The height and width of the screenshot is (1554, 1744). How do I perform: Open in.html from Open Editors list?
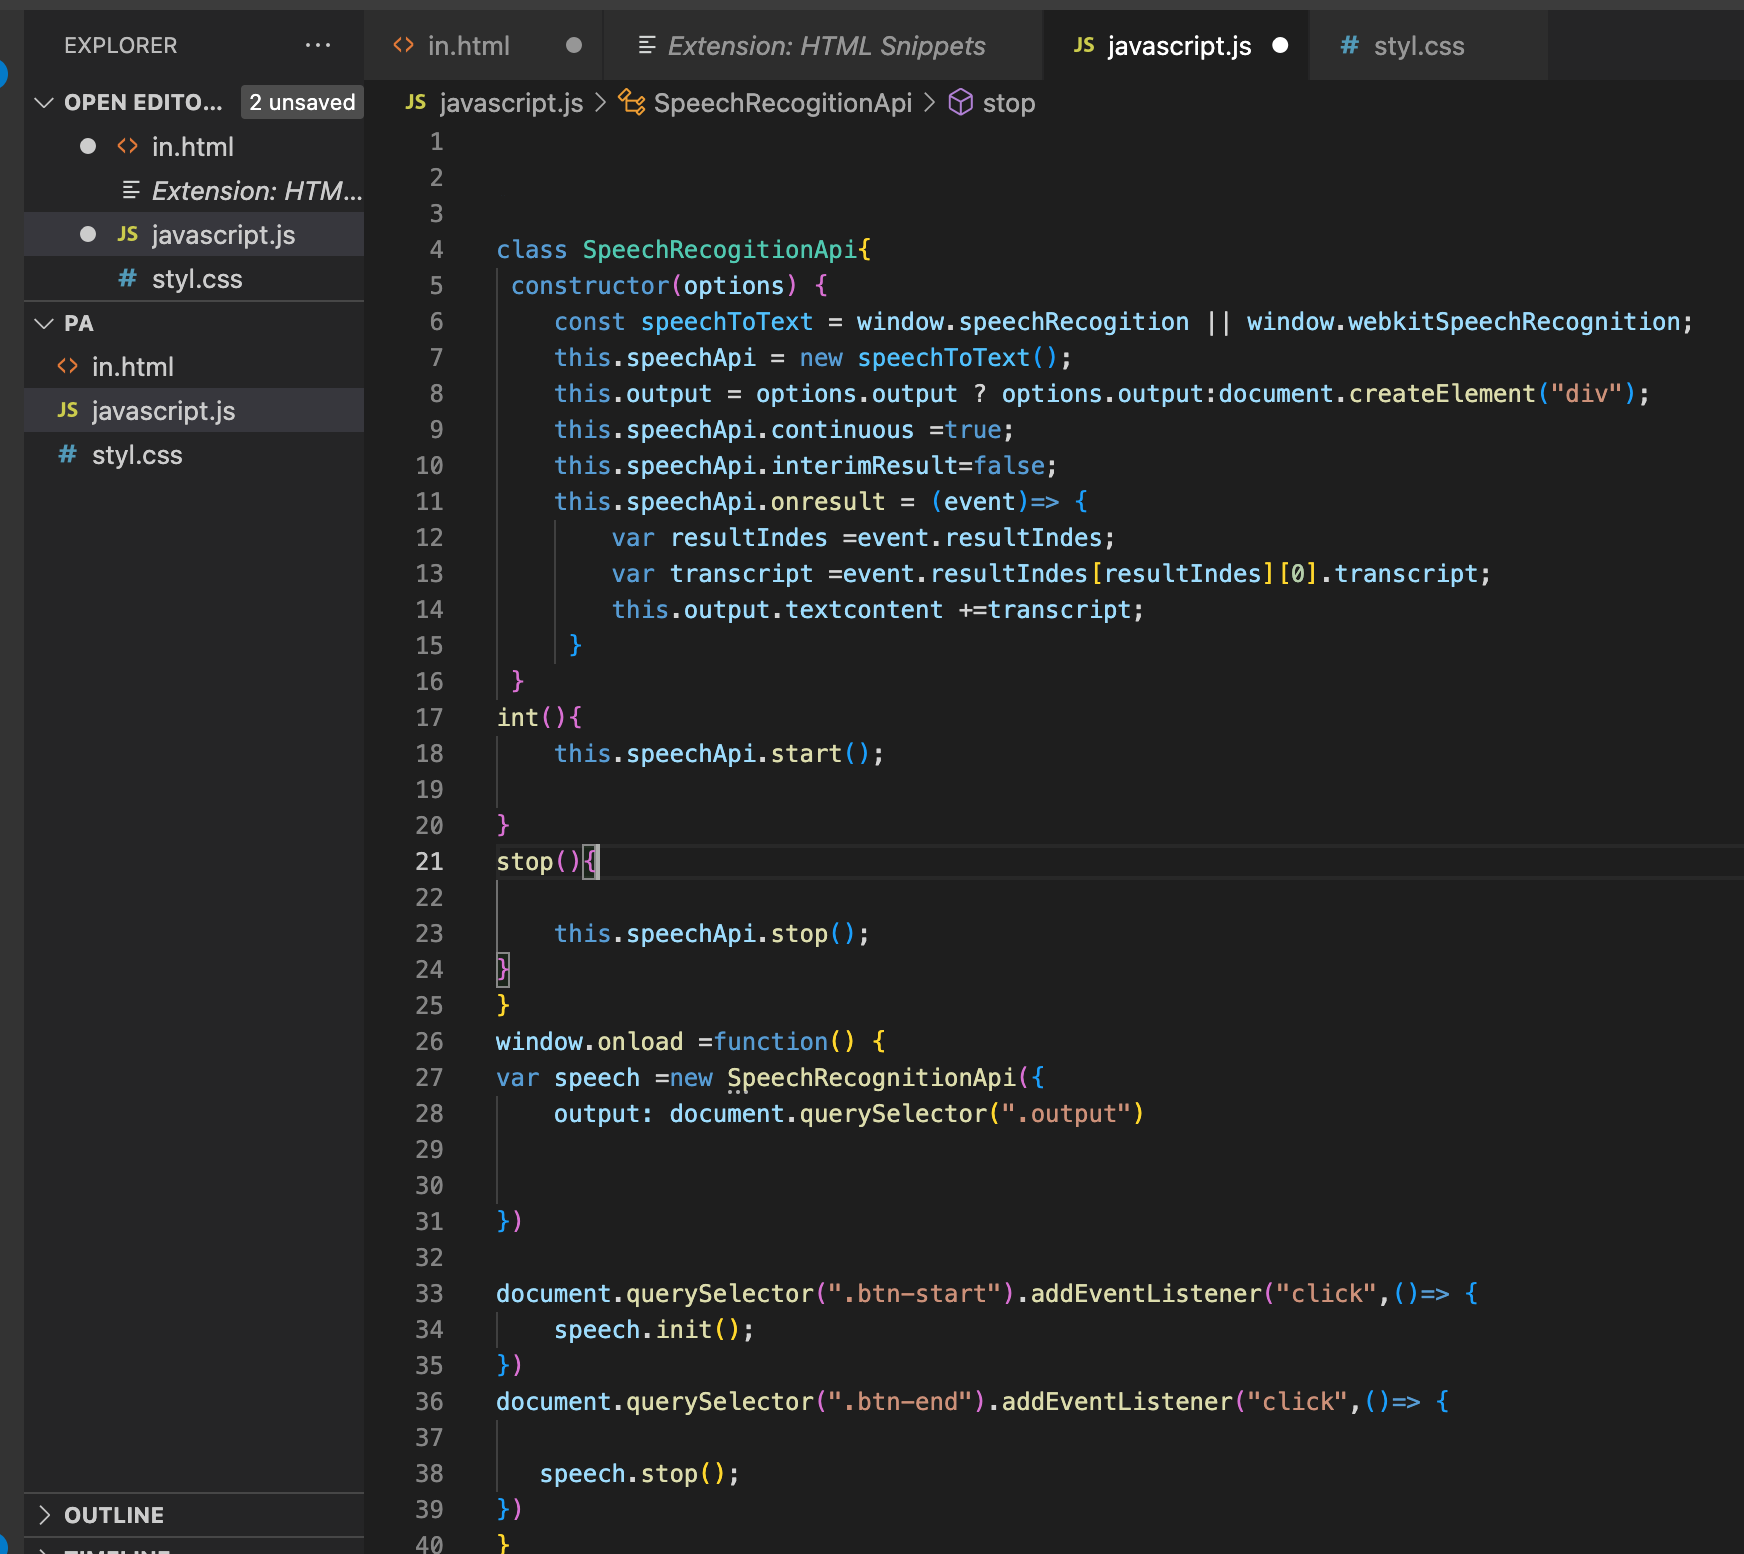pyautogui.click(x=194, y=146)
